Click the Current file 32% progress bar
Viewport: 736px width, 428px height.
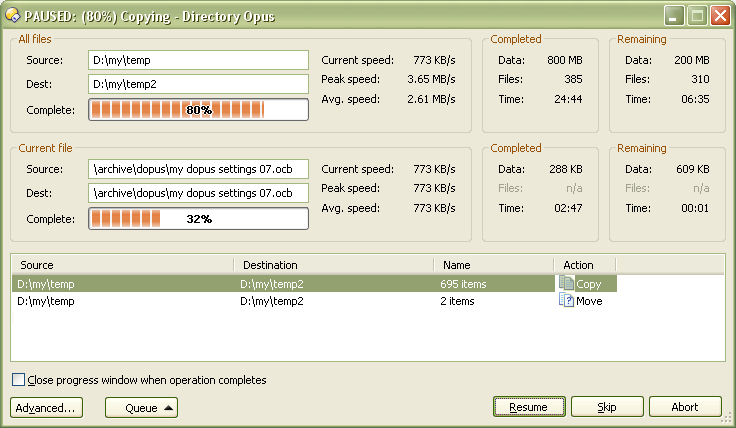[198, 218]
